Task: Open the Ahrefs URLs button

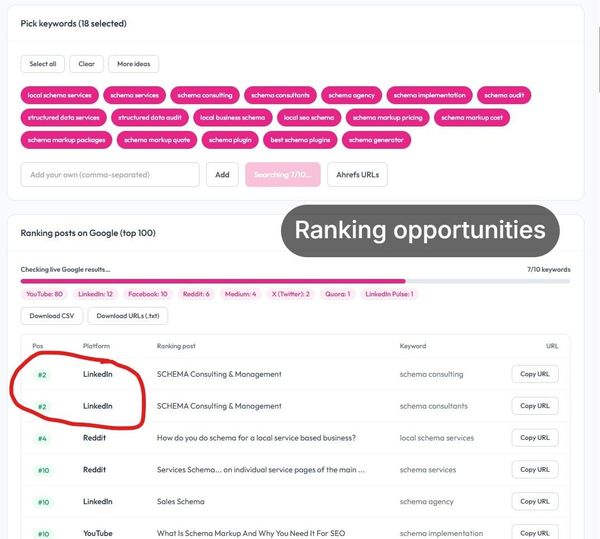Action: (x=357, y=175)
